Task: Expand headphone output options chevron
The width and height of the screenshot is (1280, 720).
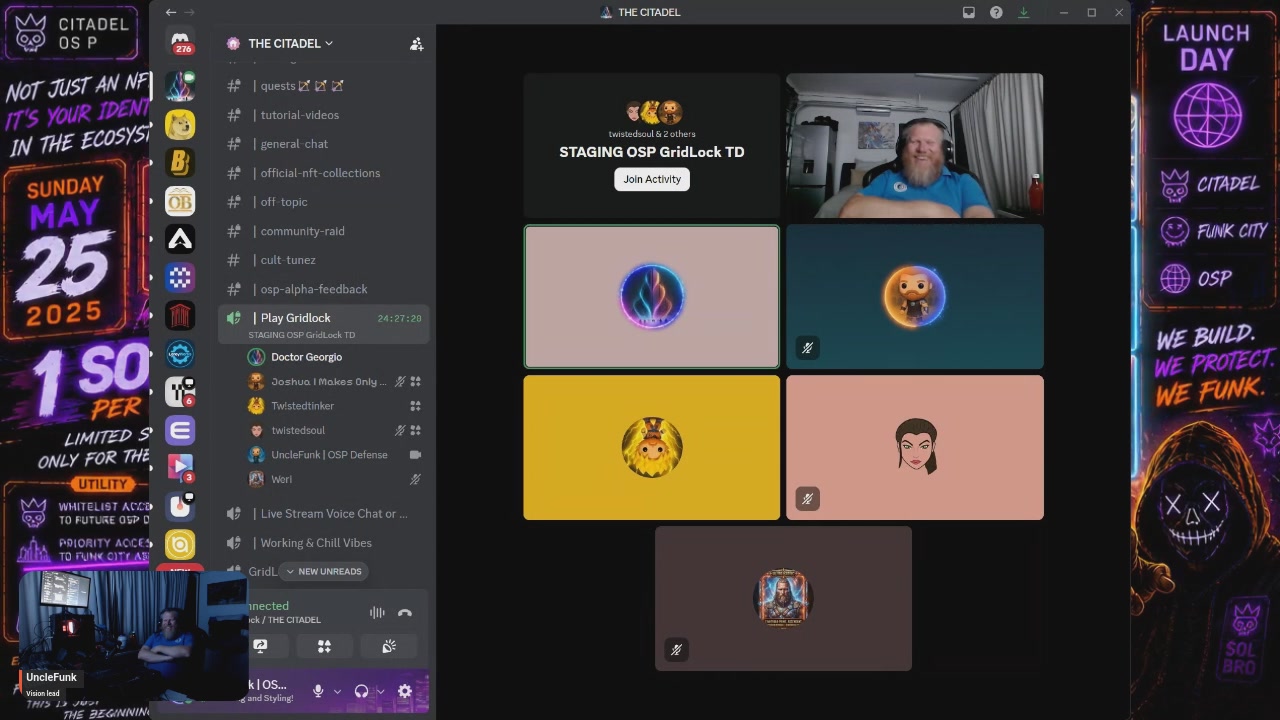Action: (x=380, y=691)
